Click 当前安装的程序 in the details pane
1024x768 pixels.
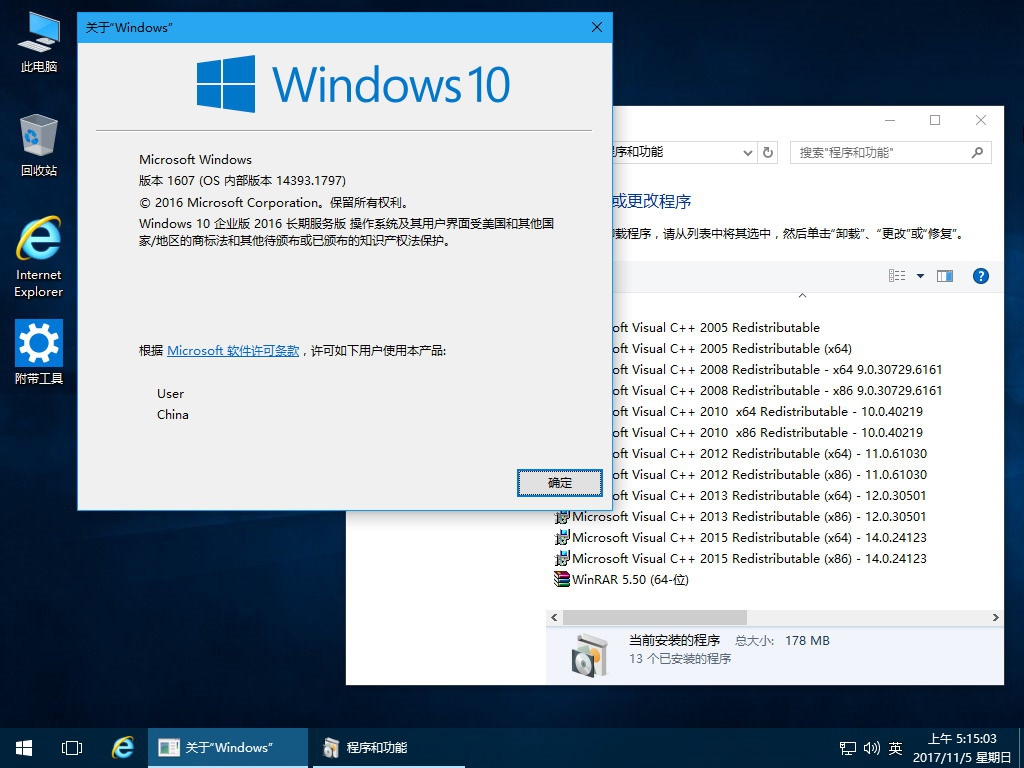[x=674, y=641]
